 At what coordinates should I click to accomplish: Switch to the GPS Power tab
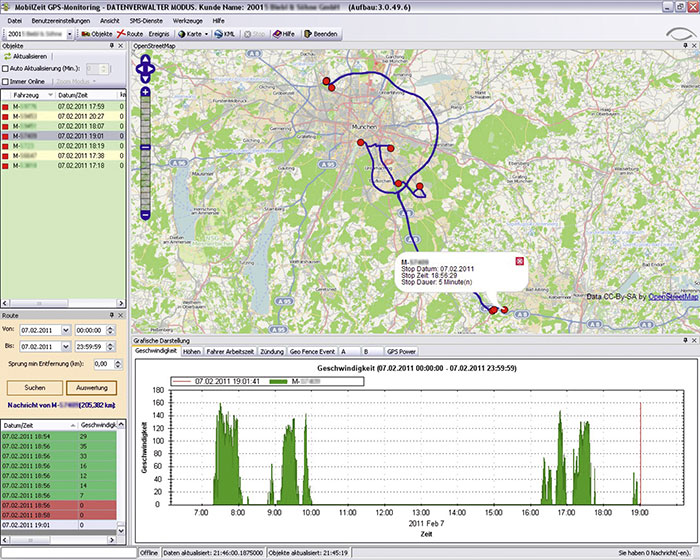pyautogui.click(x=401, y=351)
